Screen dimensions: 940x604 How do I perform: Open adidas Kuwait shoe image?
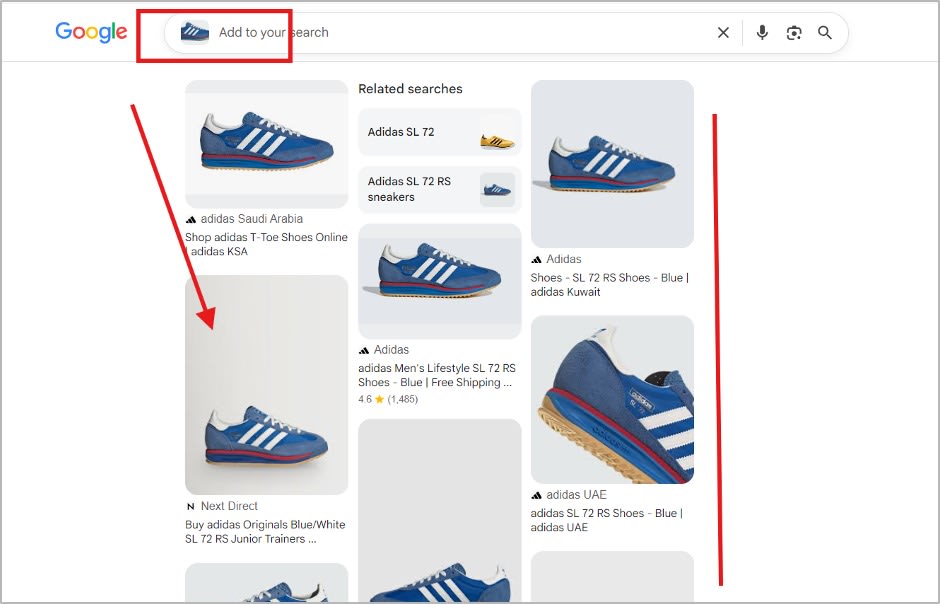pyautogui.click(x=612, y=164)
